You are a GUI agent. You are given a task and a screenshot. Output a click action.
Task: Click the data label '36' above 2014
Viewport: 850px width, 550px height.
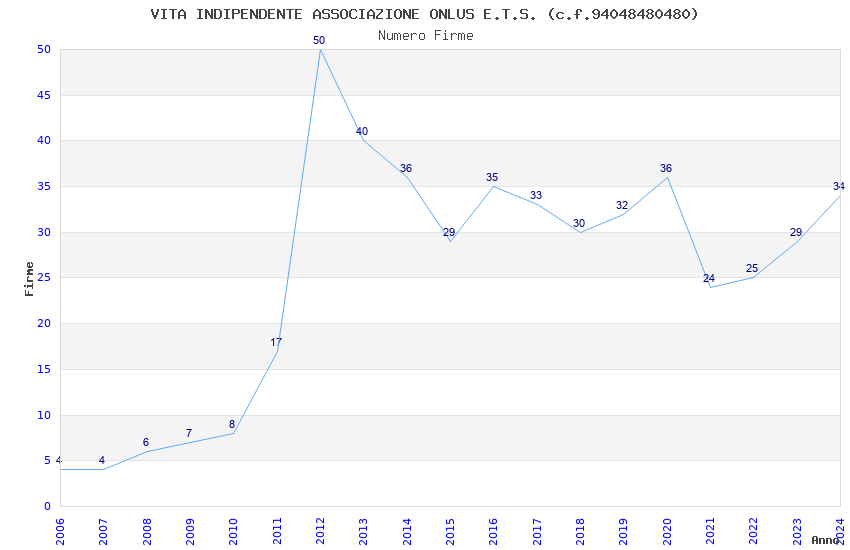click(405, 168)
